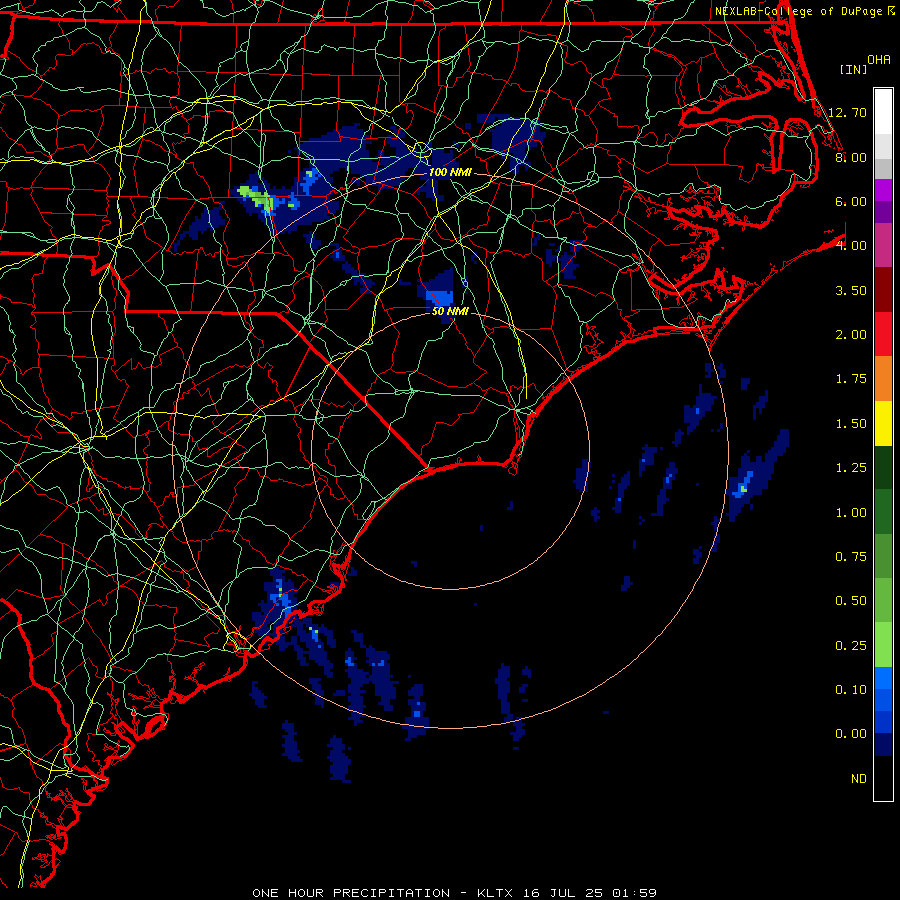Viewport: 900px width, 900px height.
Task: Click the ONE HOUR PRECIPITATION title text
Action: click(x=351, y=893)
